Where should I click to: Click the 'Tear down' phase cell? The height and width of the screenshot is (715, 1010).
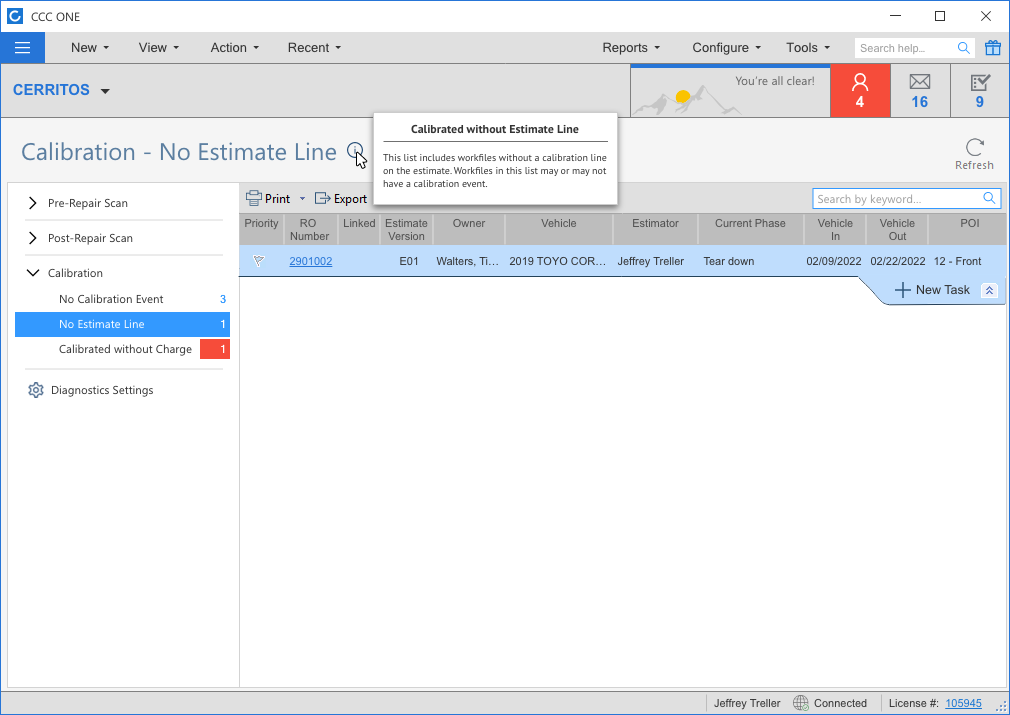729,261
